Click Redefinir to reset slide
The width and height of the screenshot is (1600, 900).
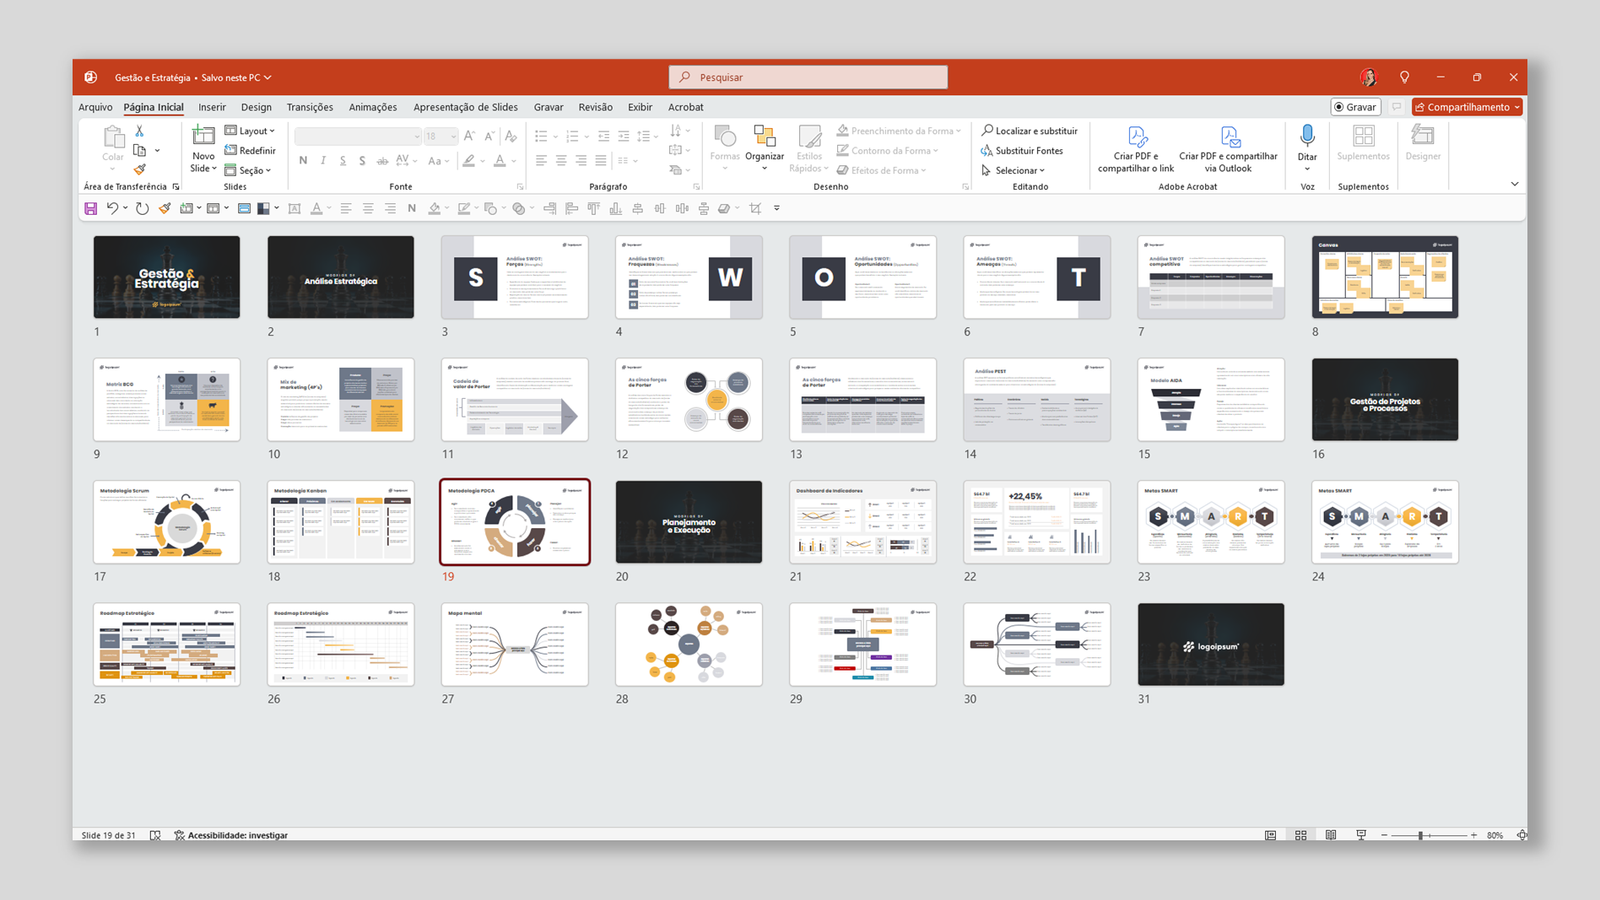point(250,151)
